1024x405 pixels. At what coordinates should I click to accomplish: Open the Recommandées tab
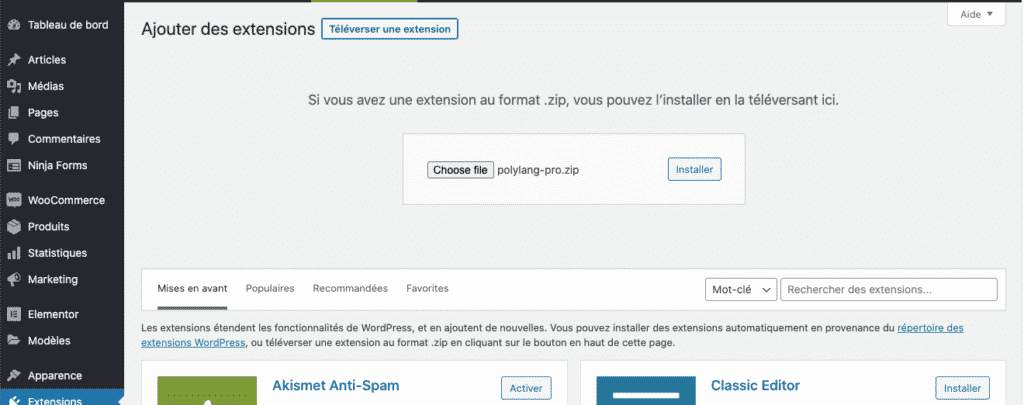350,288
